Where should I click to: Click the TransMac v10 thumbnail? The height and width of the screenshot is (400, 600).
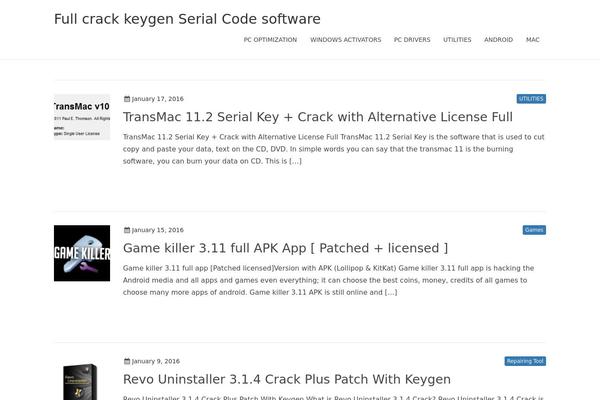click(x=82, y=117)
